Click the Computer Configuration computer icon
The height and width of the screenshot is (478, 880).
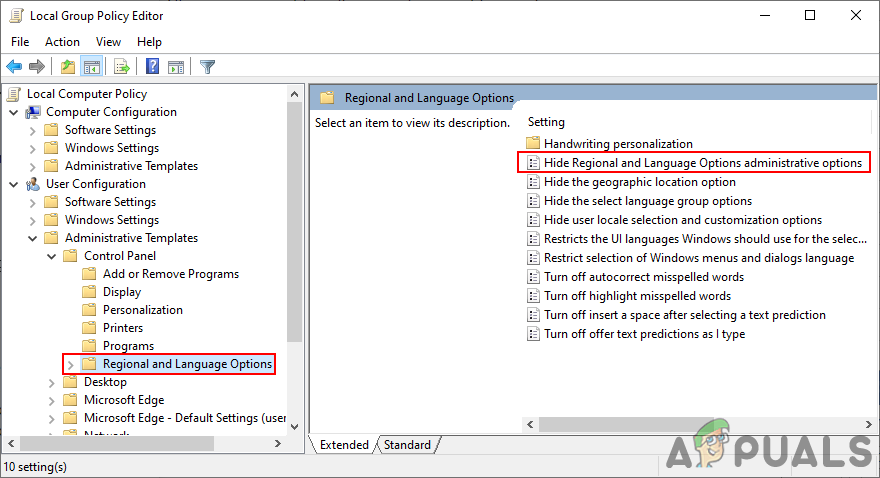[x=33, y=112]
